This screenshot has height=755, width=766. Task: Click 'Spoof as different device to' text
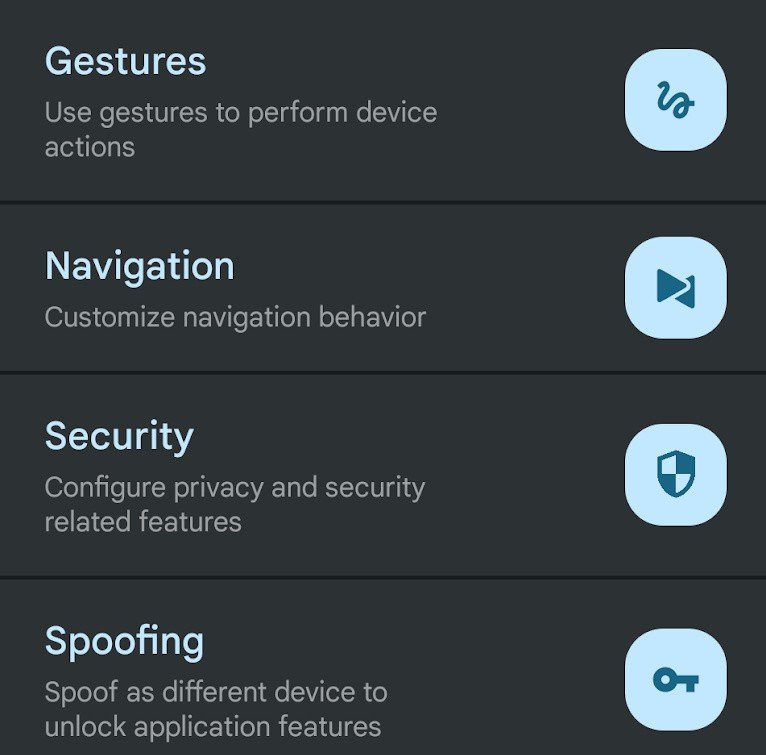click(x=215, y=692)
